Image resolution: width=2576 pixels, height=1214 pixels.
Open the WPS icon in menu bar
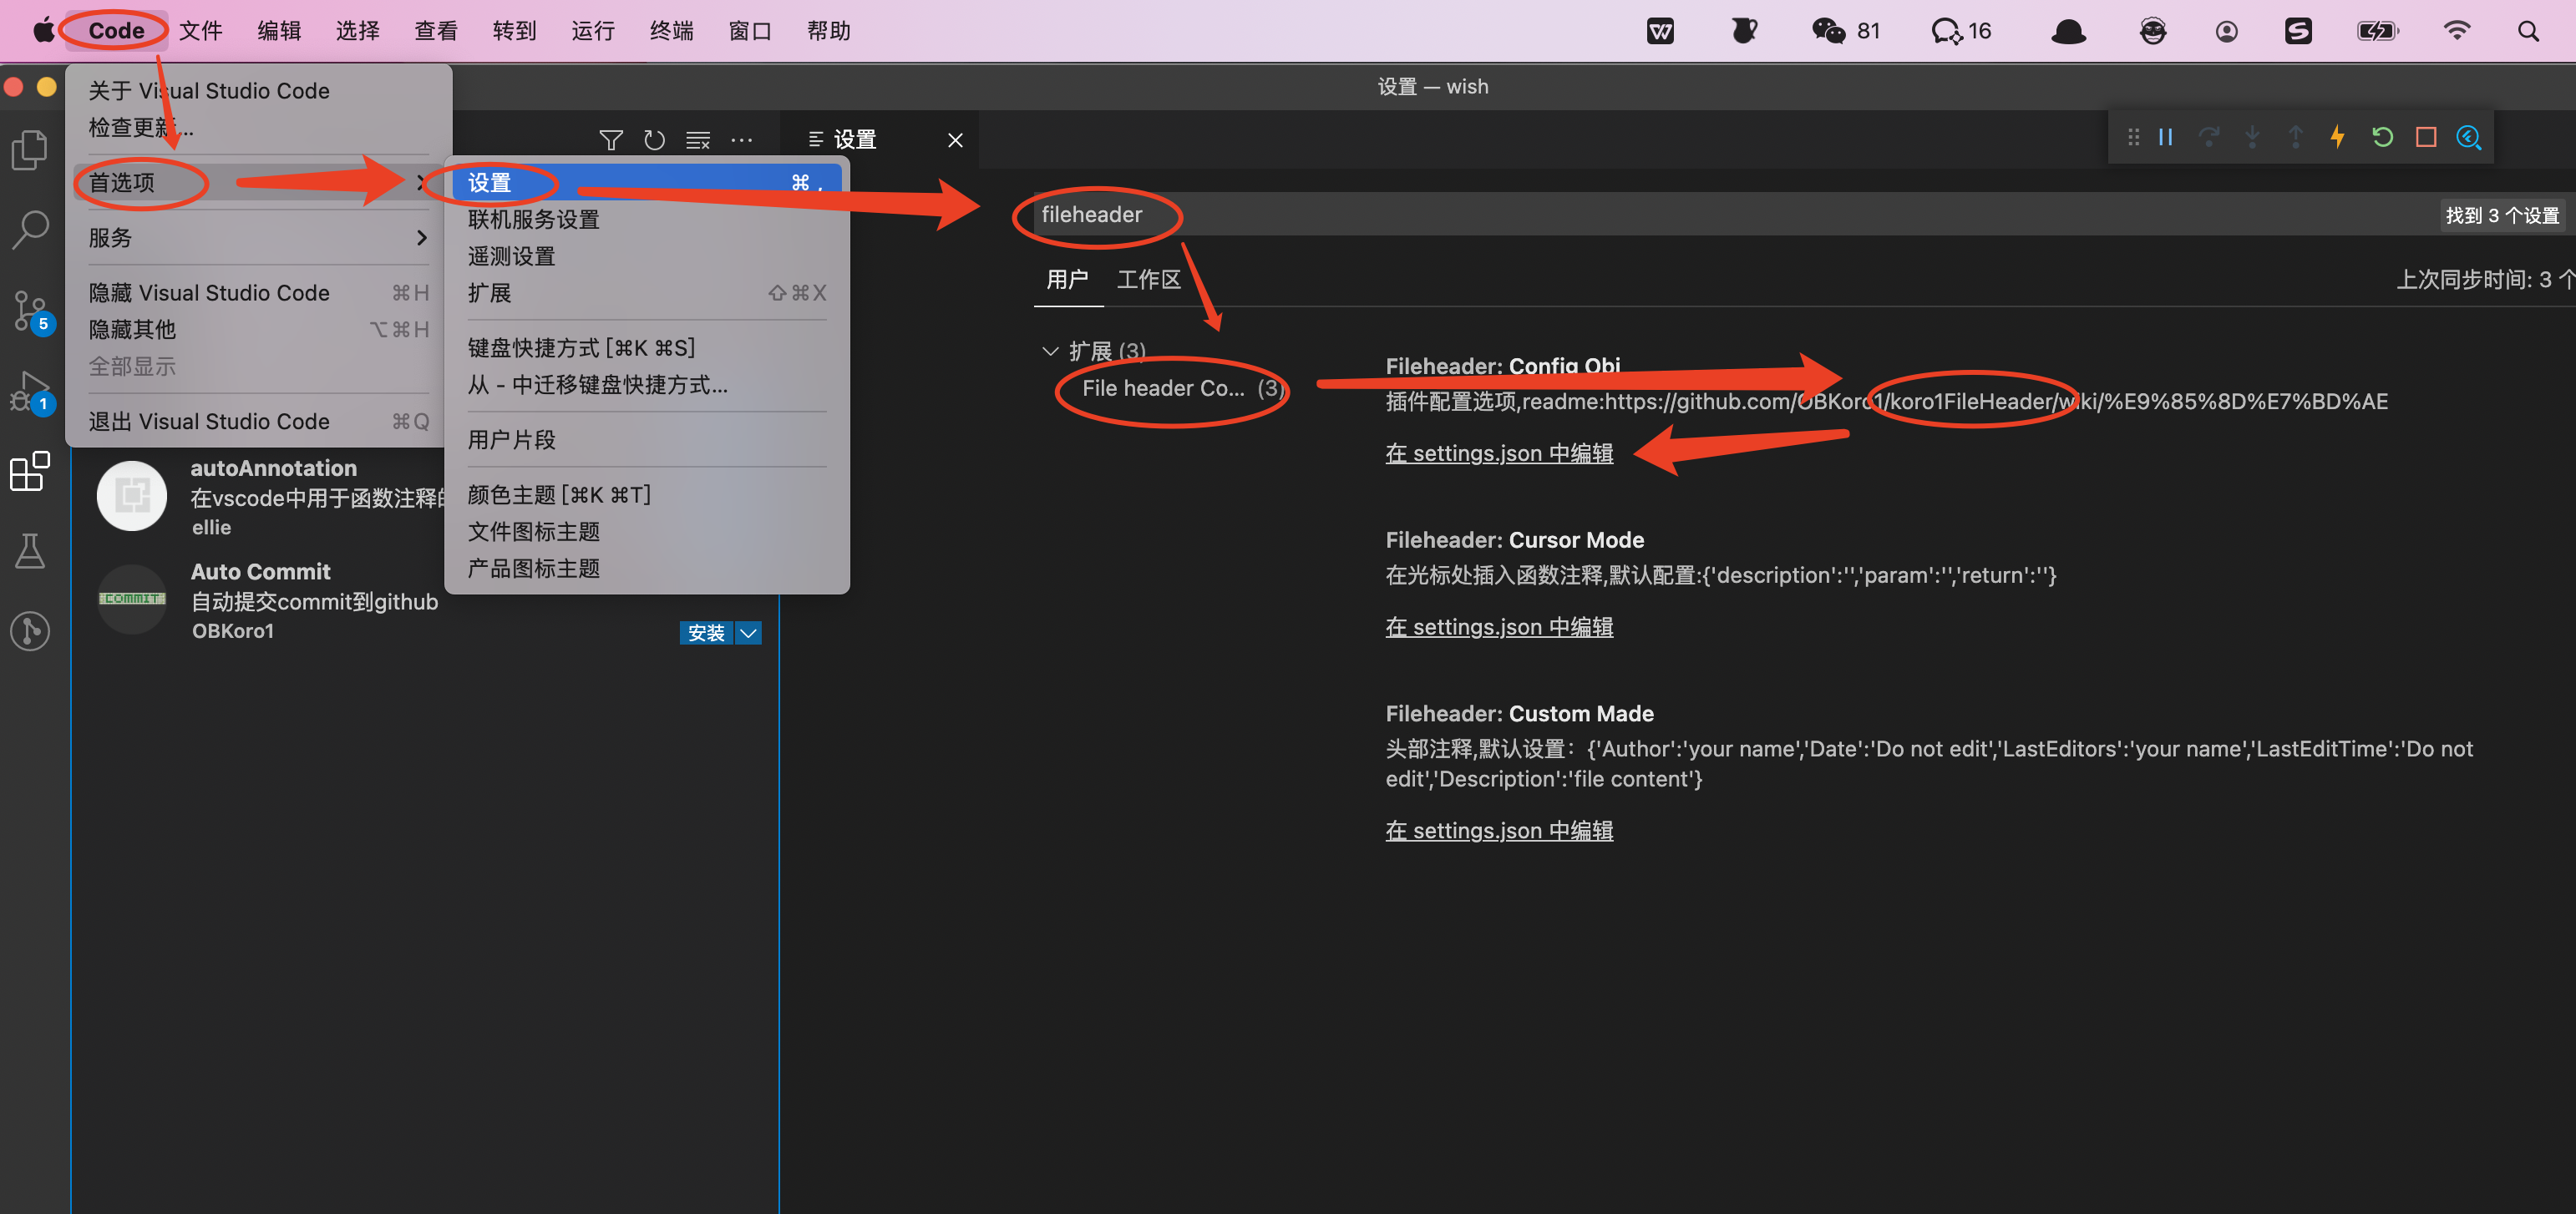[x=1660, y=31]
